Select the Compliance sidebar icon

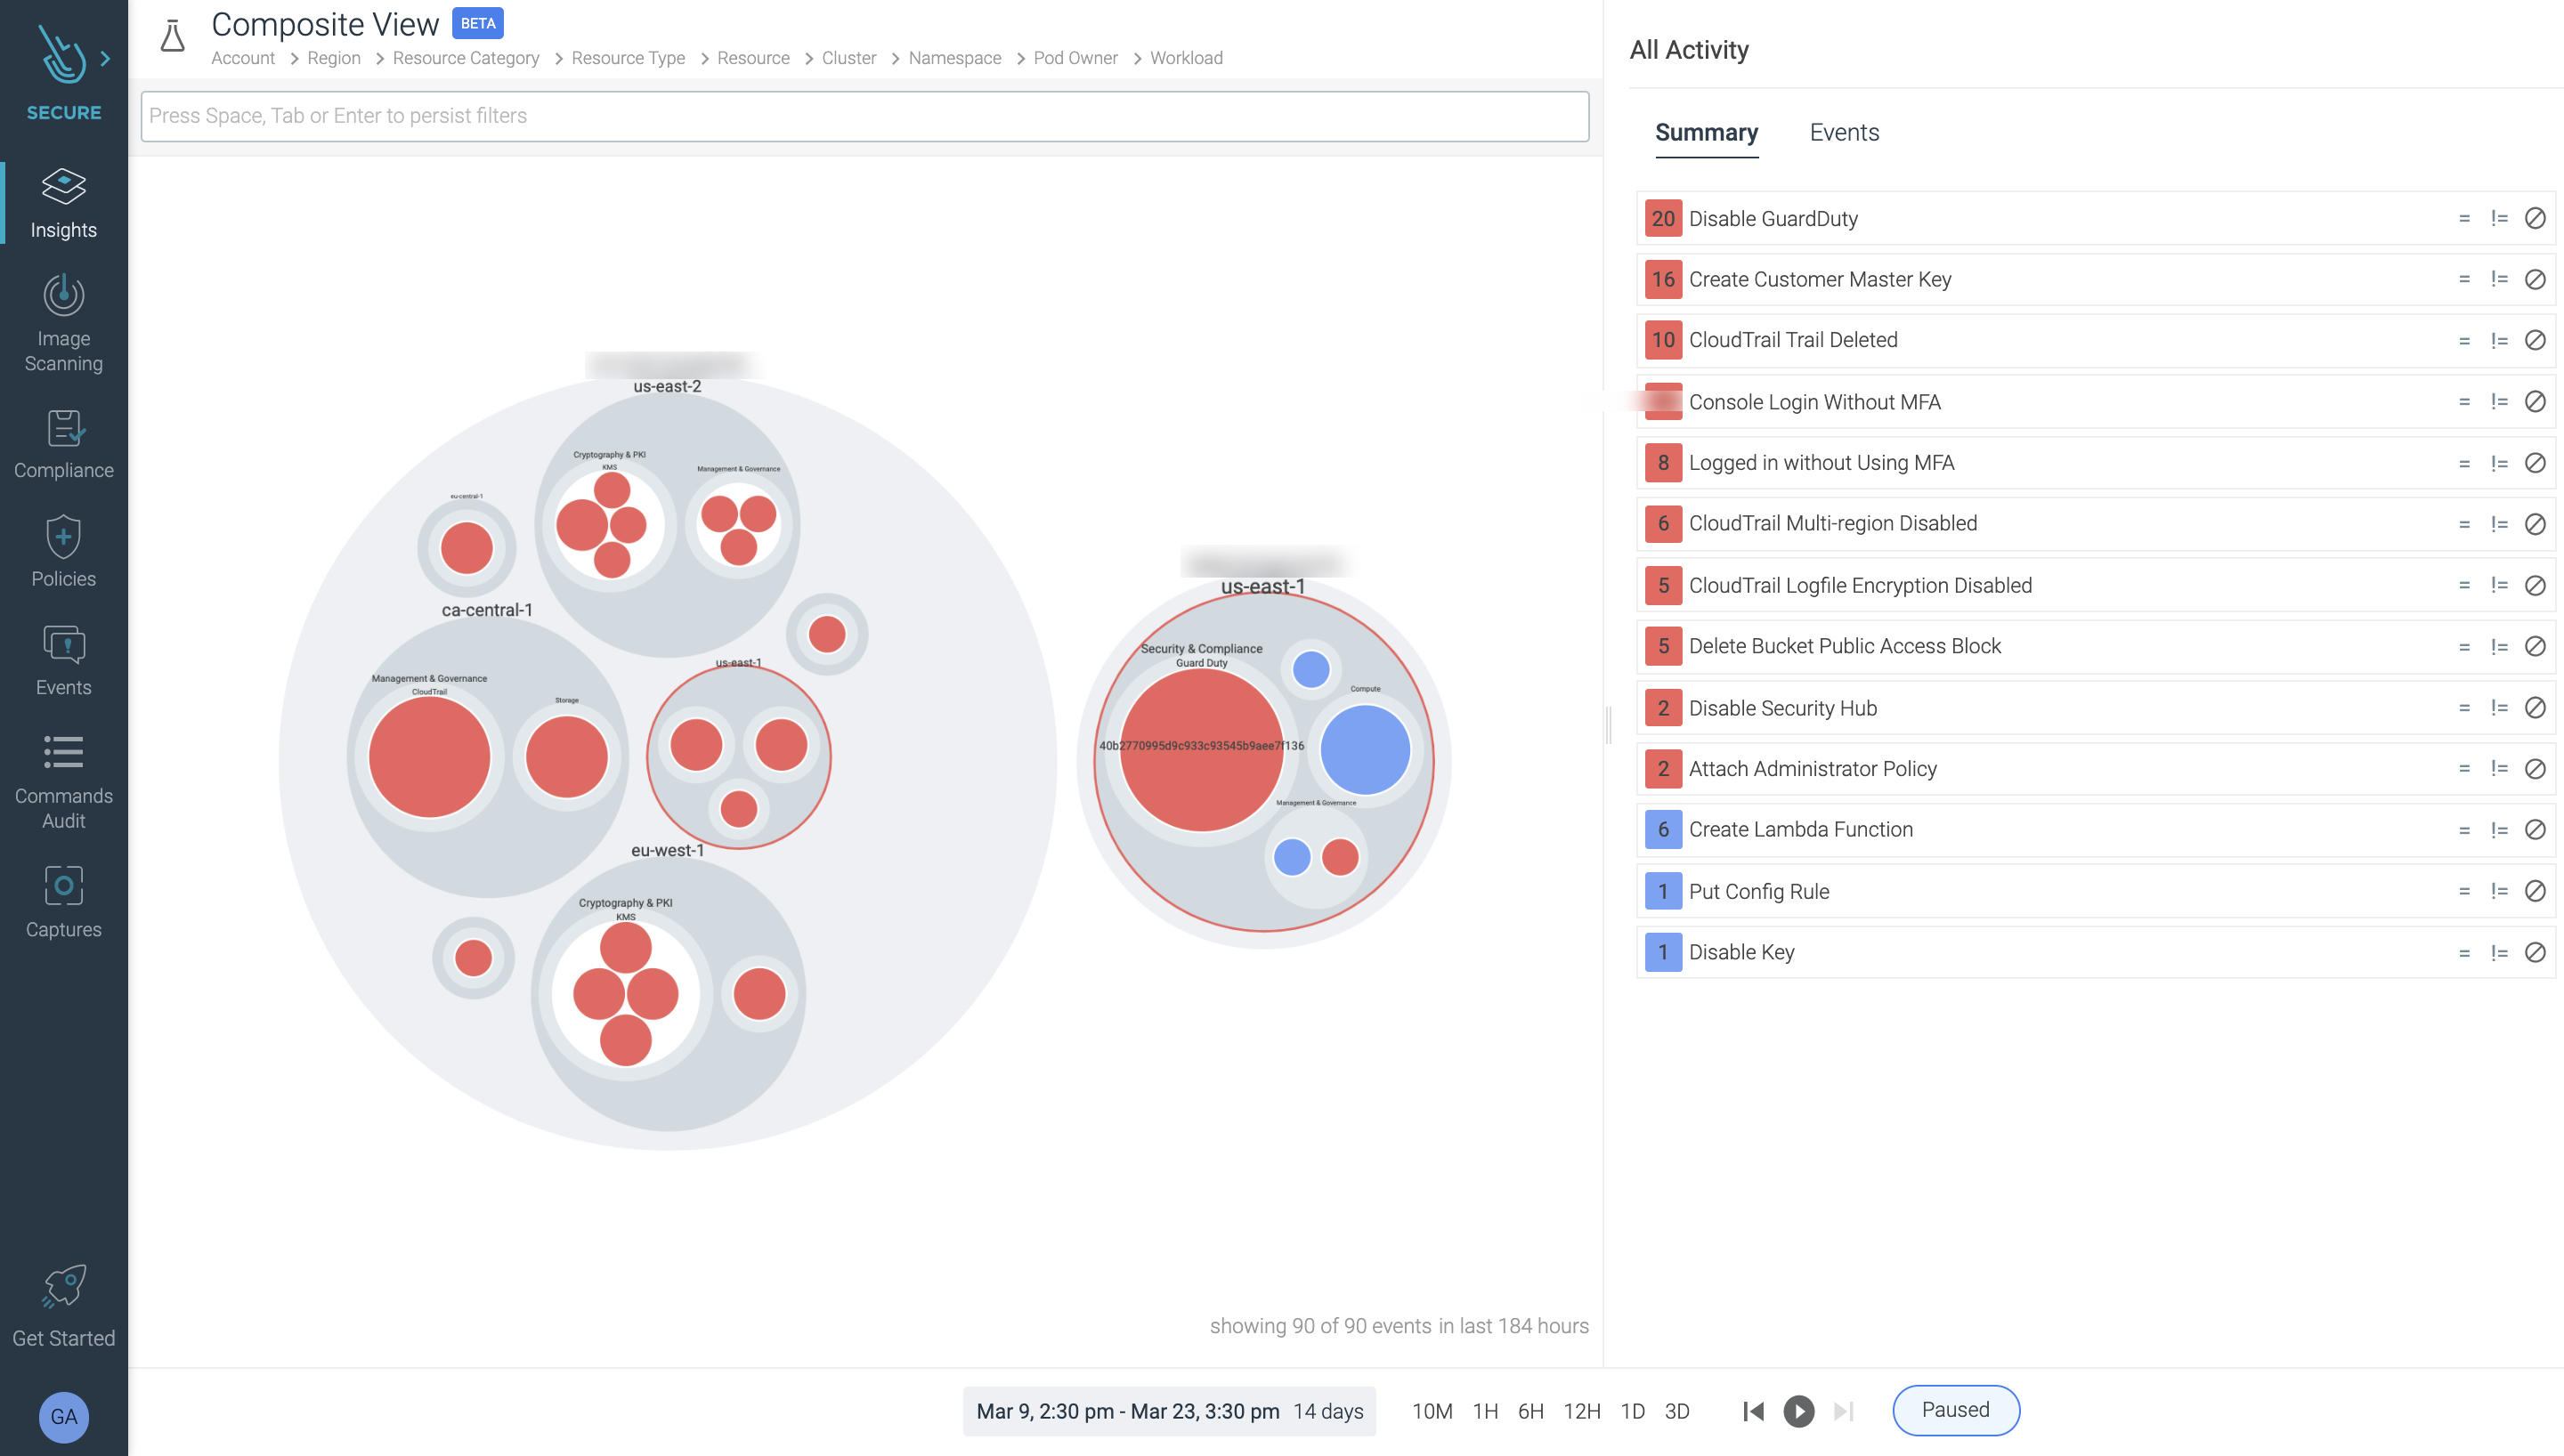pos(63,440)
